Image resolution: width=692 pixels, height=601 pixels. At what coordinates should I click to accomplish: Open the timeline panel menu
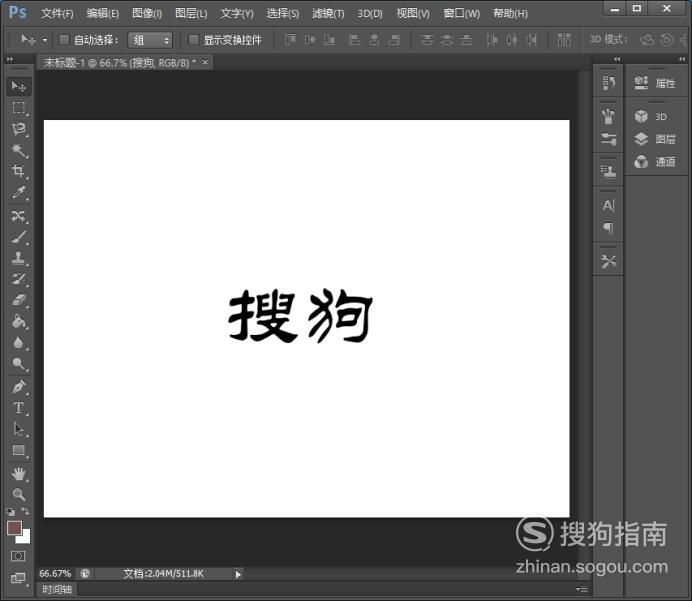pos(582,589)
